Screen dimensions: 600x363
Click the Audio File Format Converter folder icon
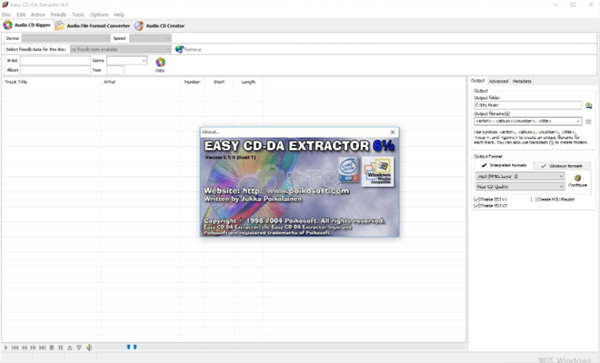tap(59, 26)
